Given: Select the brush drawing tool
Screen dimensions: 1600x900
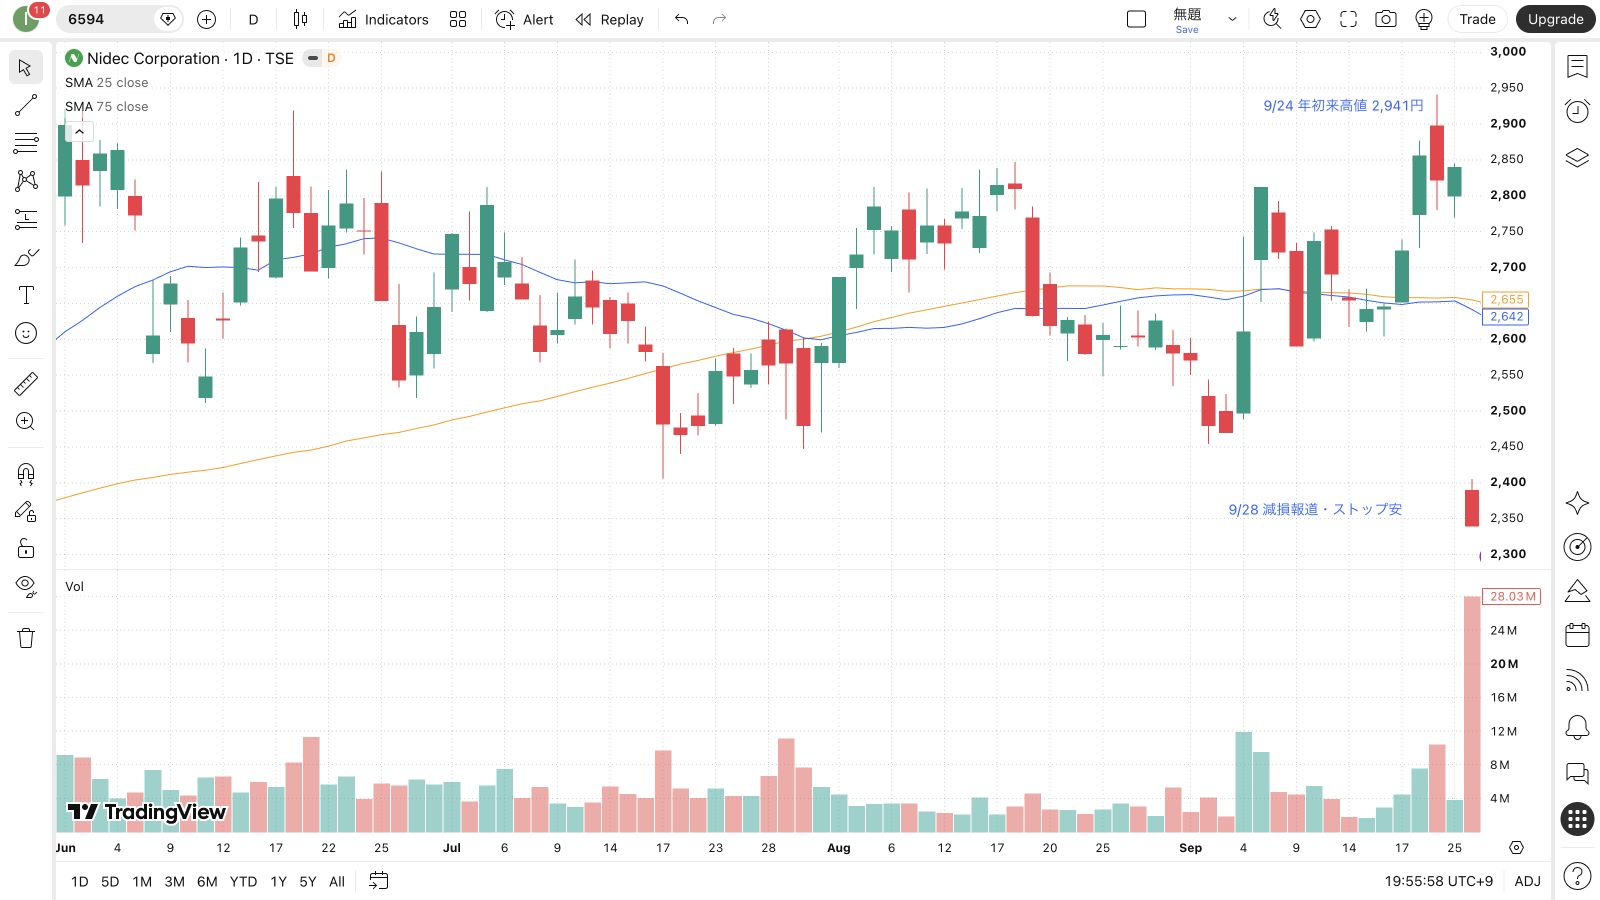Looking at the screenshot, I should 26,257.
